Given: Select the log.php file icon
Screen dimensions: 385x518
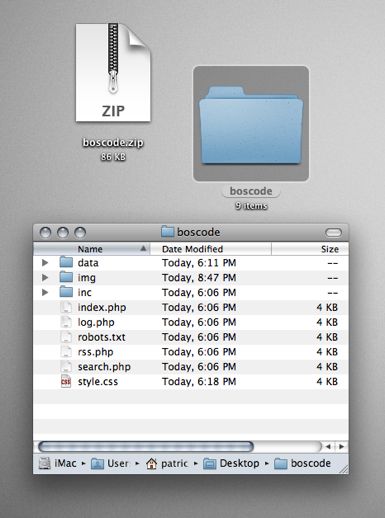Looking at the screenshot, I should [66, 322].
